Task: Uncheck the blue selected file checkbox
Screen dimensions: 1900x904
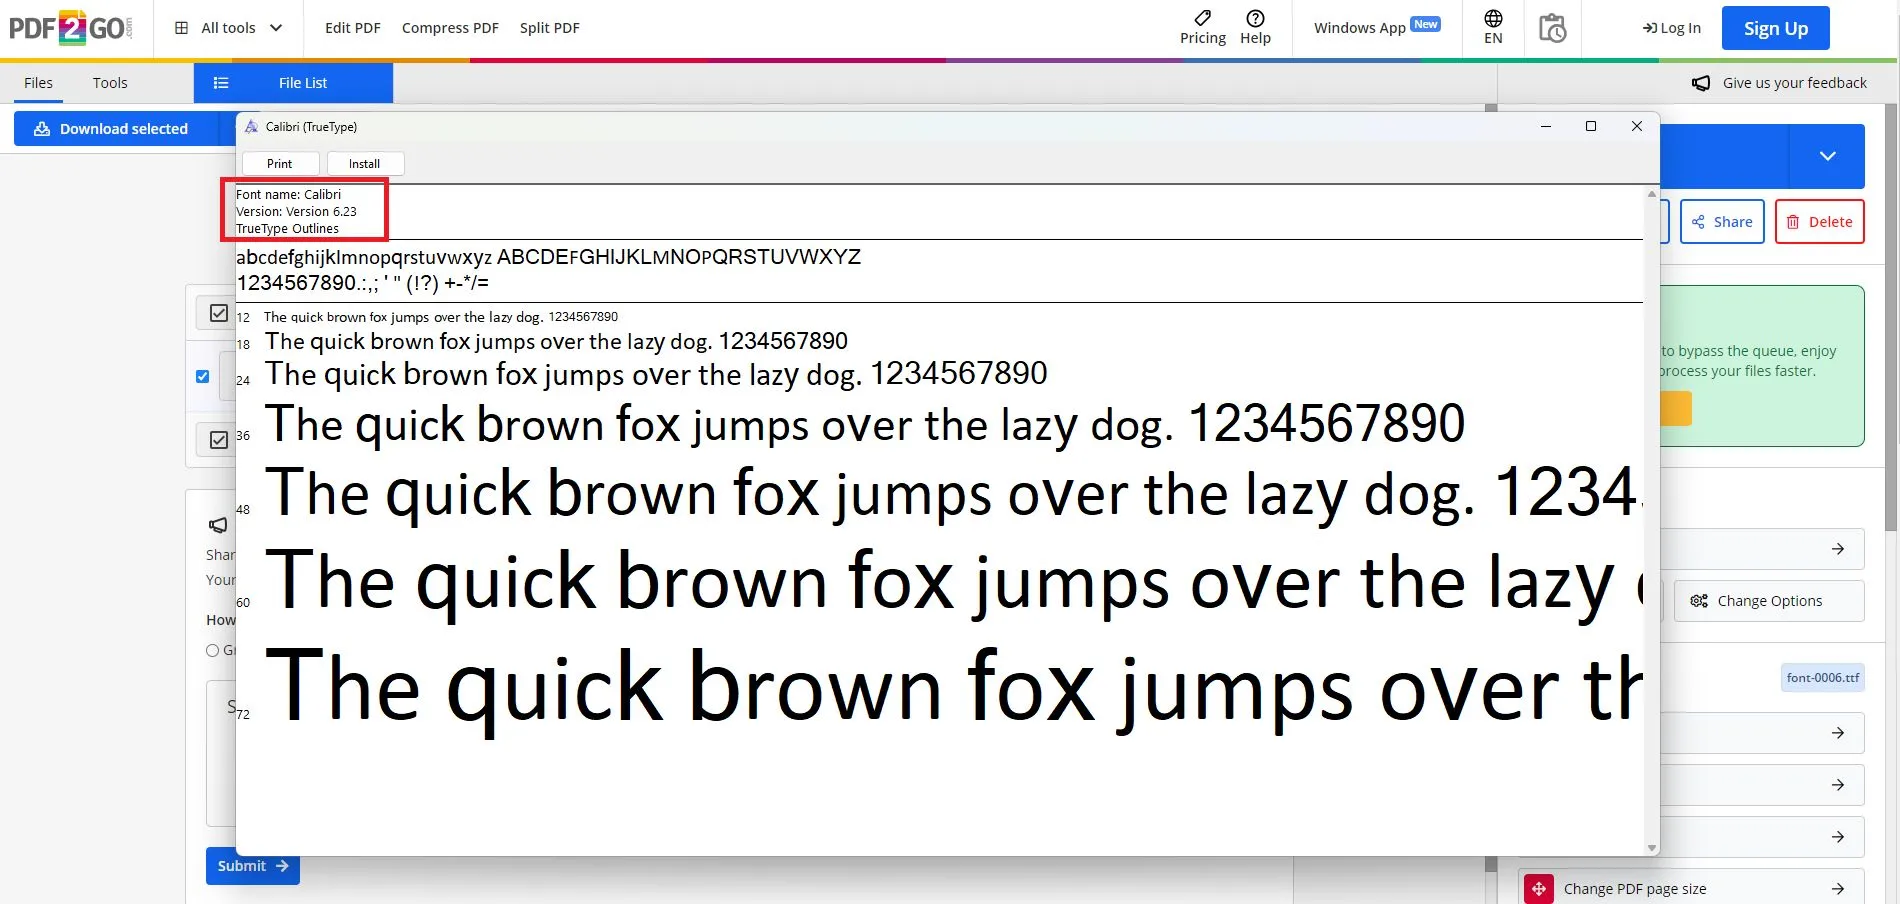Action: (202, 376)
